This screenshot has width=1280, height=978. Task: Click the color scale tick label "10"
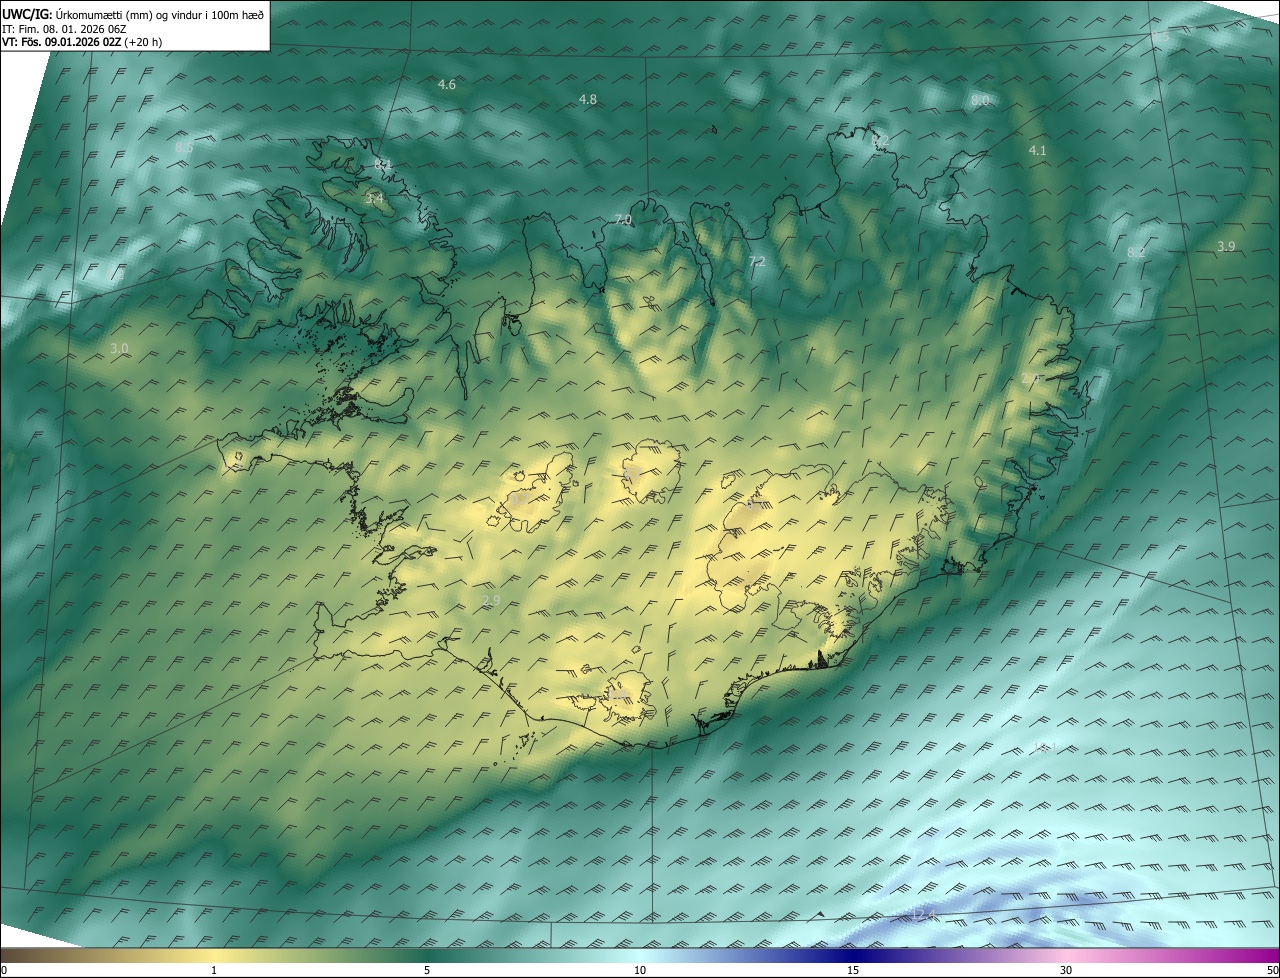click(x=640, y=970)
